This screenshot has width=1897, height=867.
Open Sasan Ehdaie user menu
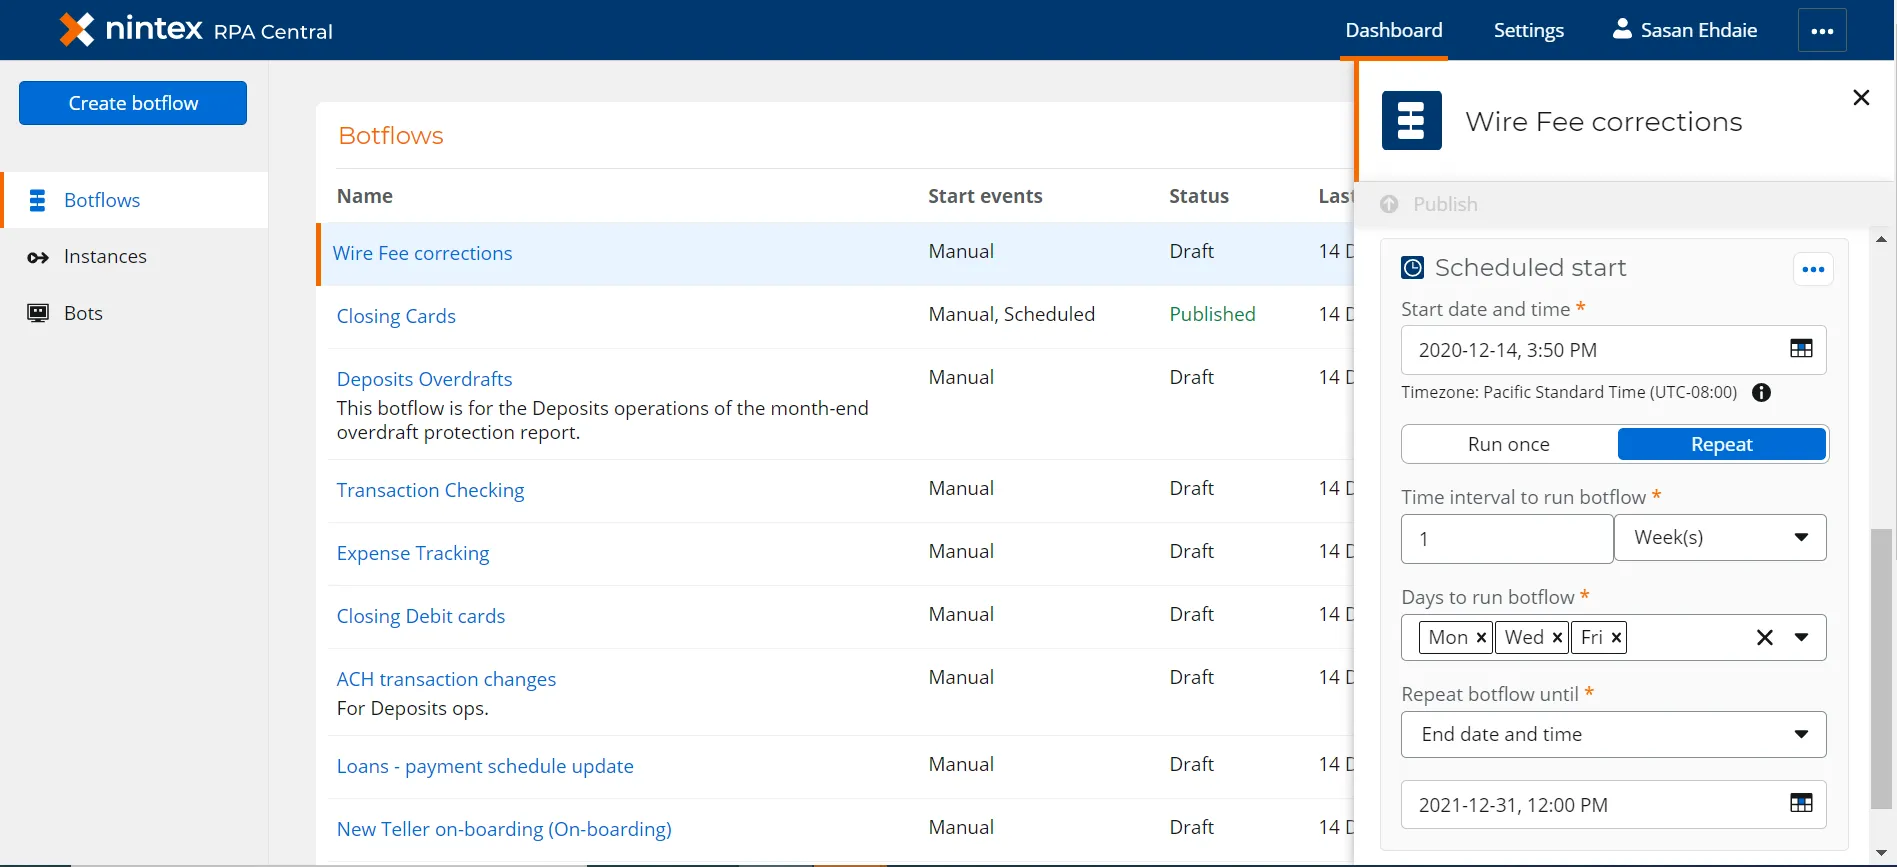(1685, 30)
